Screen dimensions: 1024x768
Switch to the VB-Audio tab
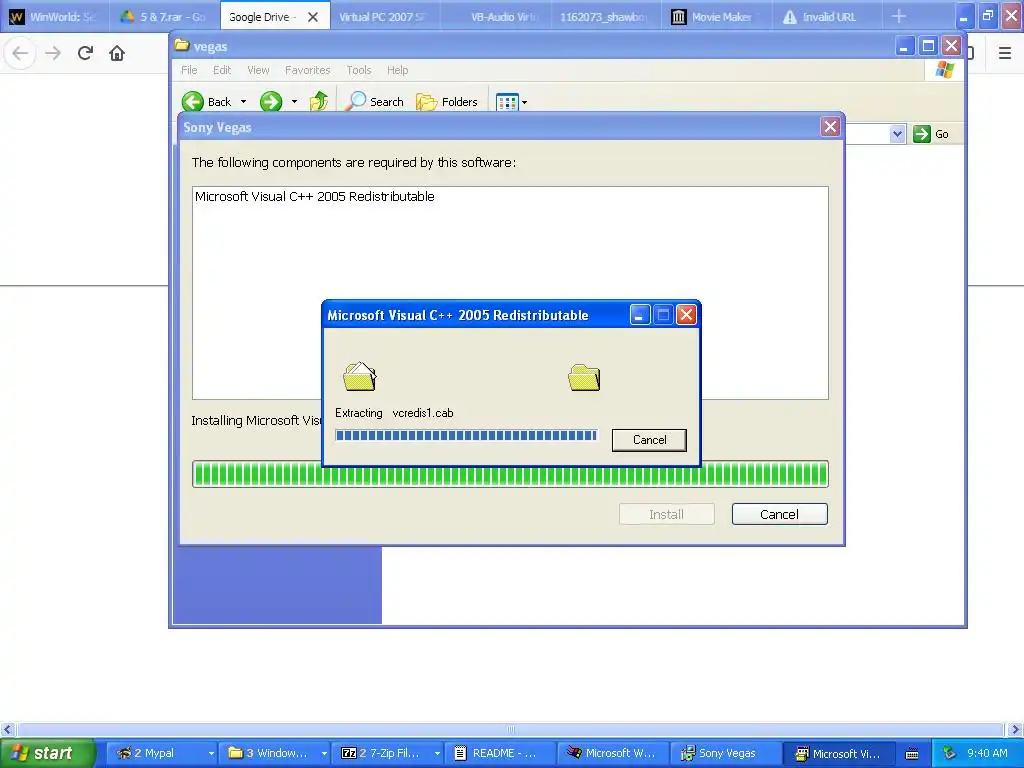[496, 17]
